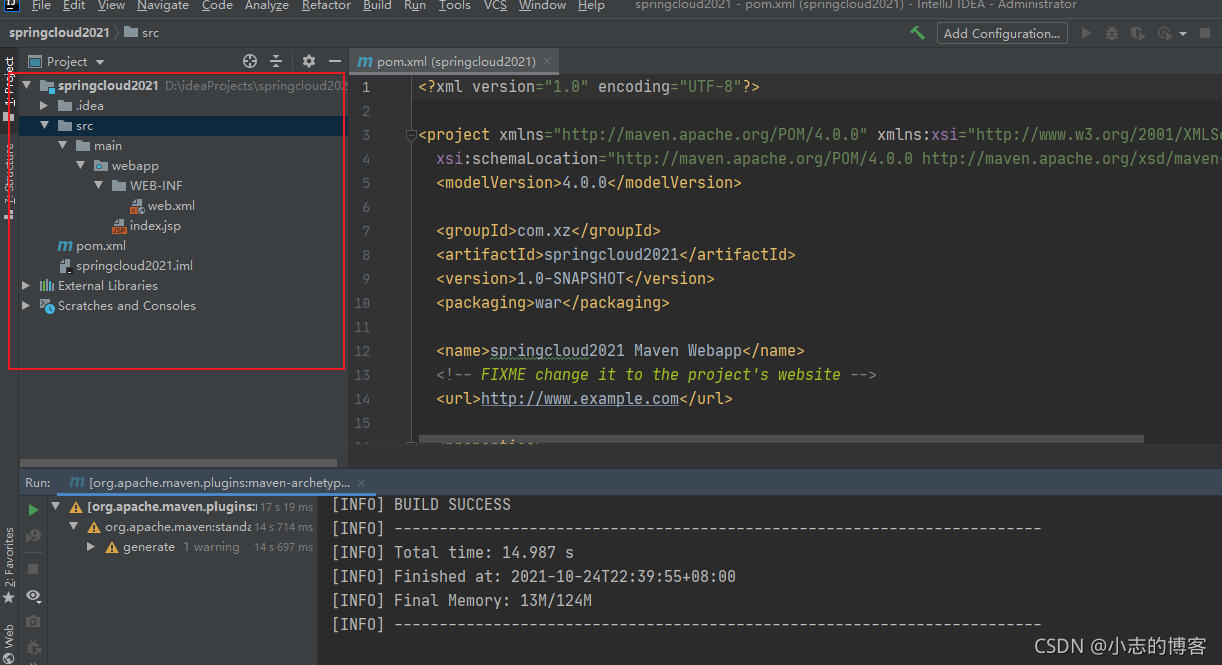Open dropdown arrow beside the profiler icon

pos(1182,34)
